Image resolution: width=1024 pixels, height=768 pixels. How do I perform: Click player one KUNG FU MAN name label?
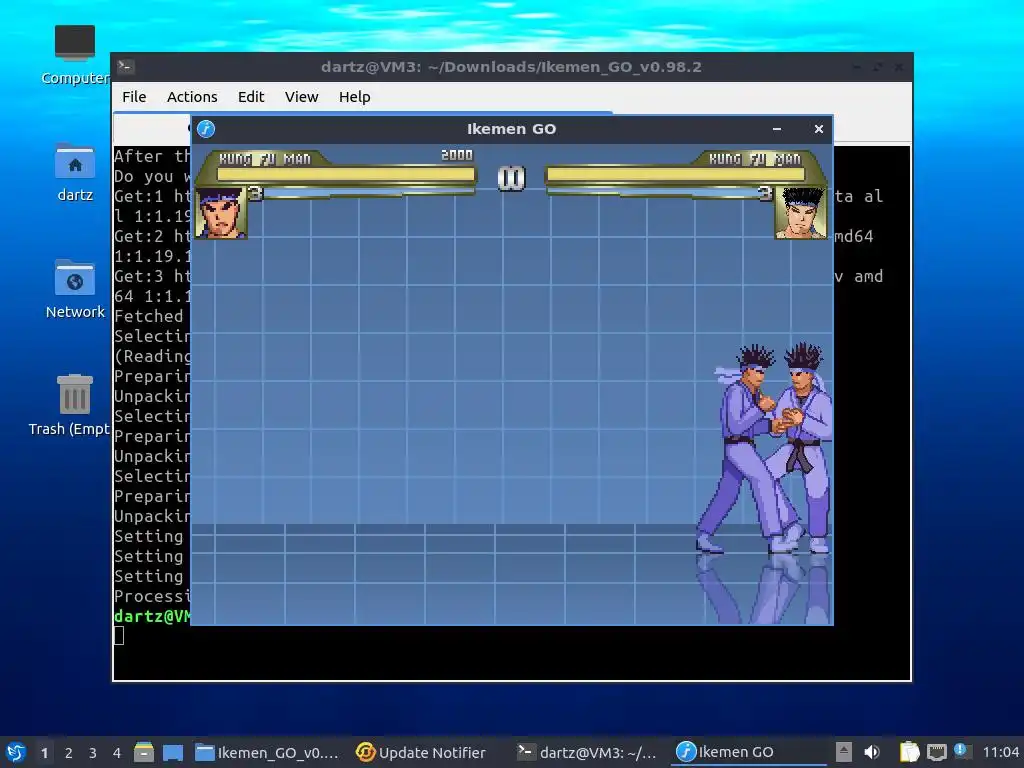coord(264,159)
